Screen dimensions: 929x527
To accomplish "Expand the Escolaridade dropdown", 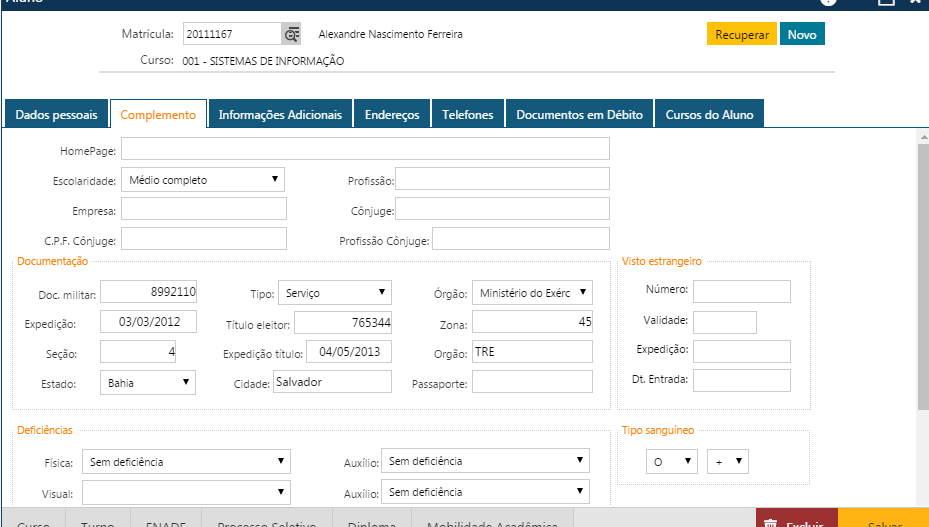I will tap(203, 180).
